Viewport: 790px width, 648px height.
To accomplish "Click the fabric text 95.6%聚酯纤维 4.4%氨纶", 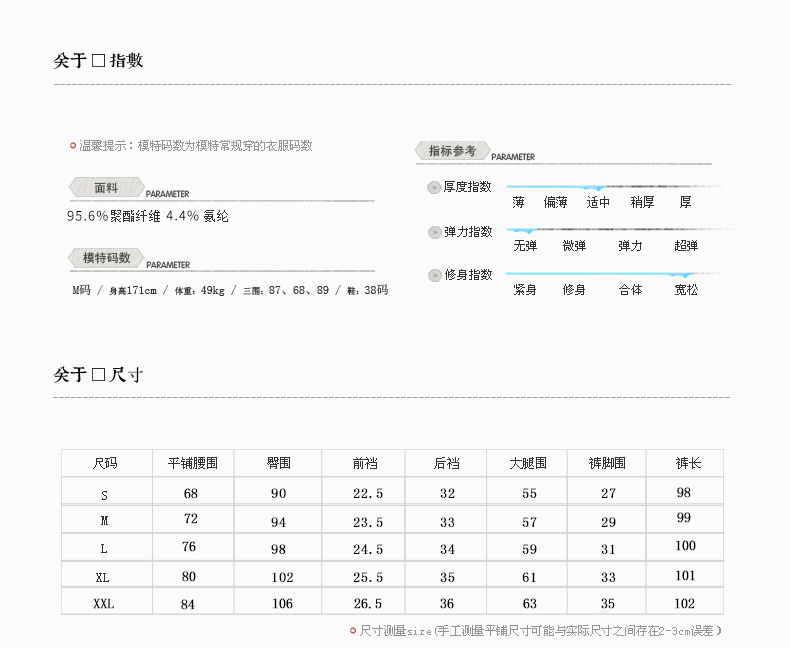I will click(x=148, y=216).
